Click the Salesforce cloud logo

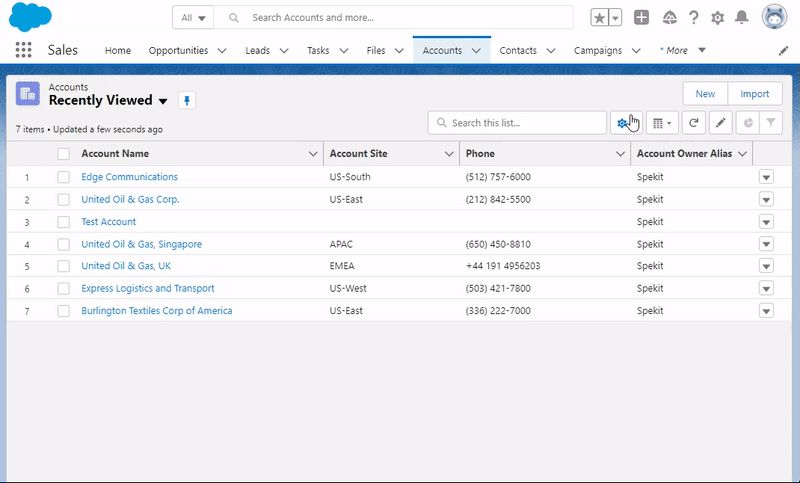pos(30,16)
